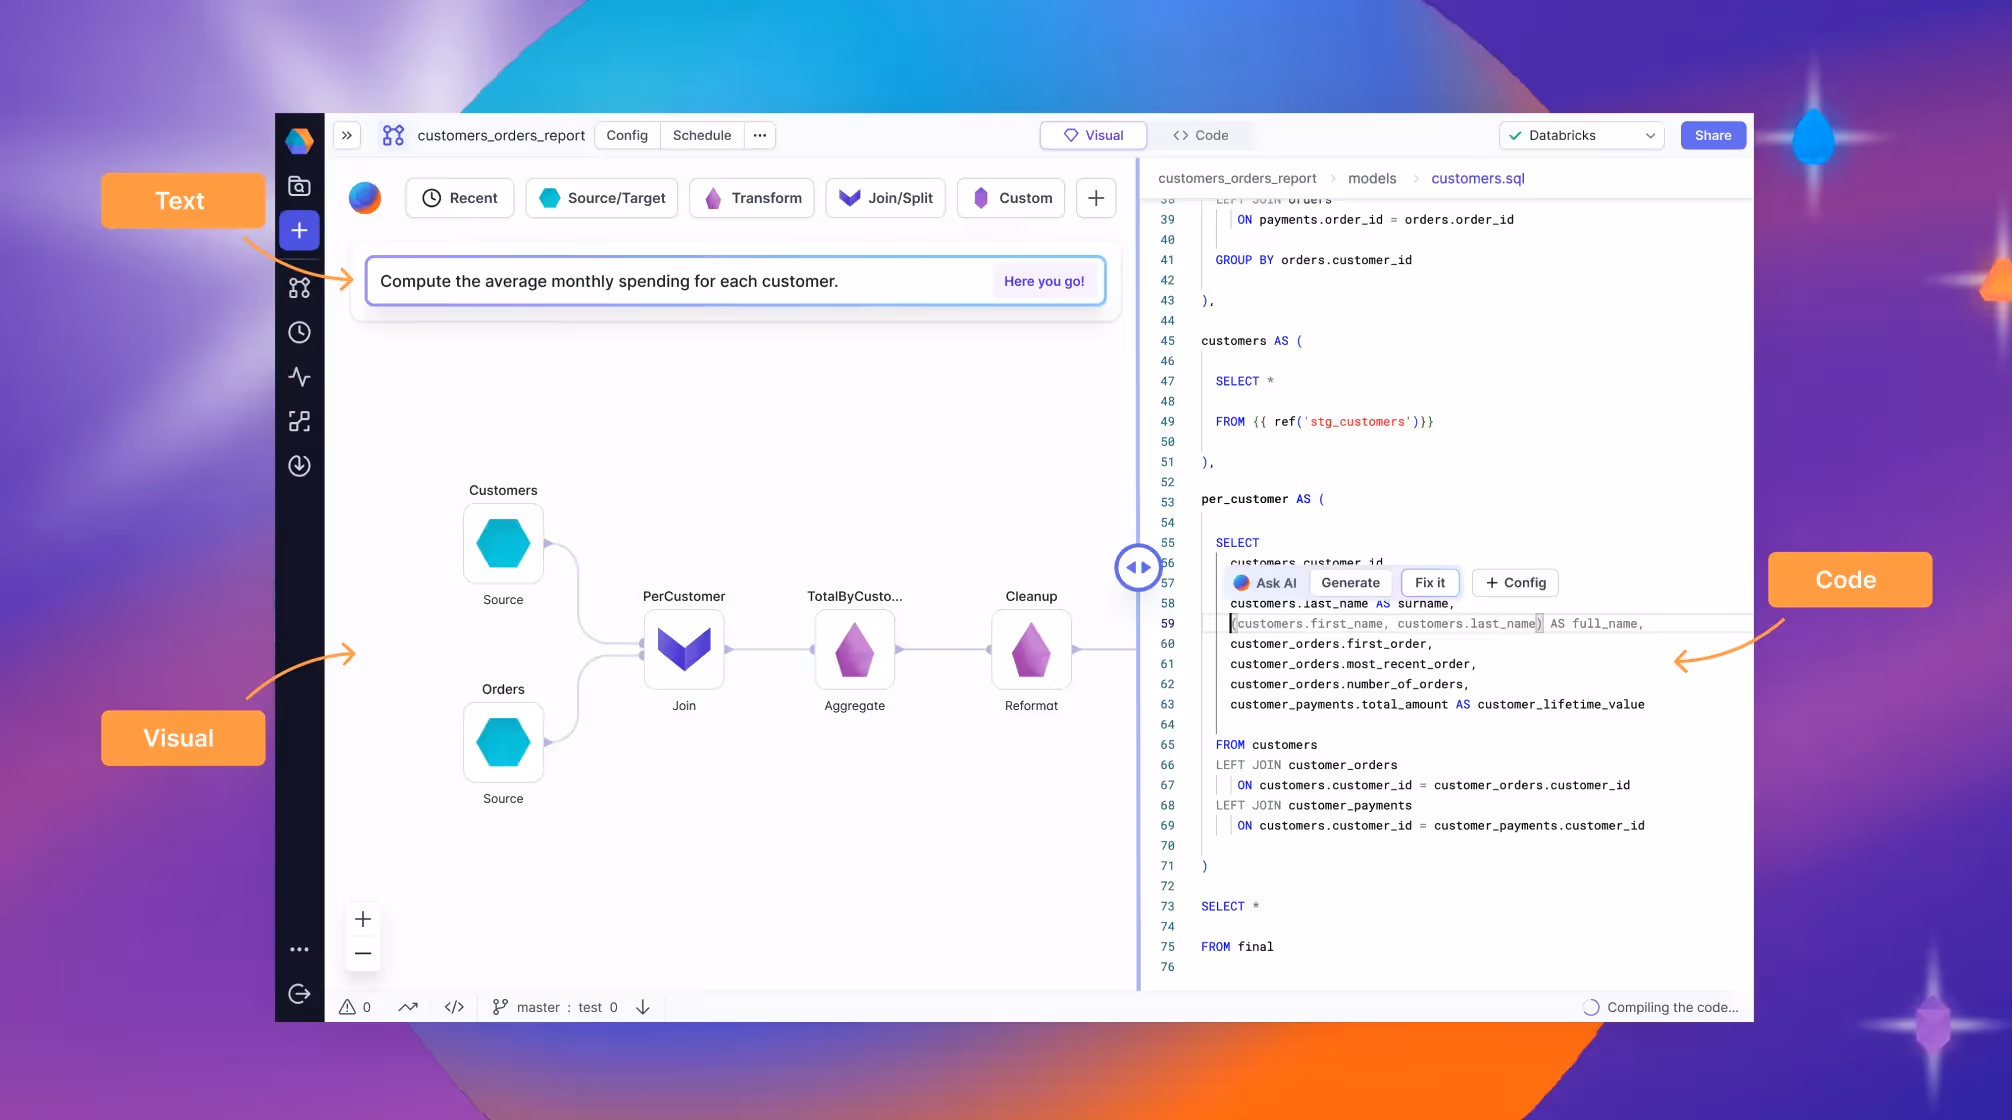Click the Share button

1712,136
